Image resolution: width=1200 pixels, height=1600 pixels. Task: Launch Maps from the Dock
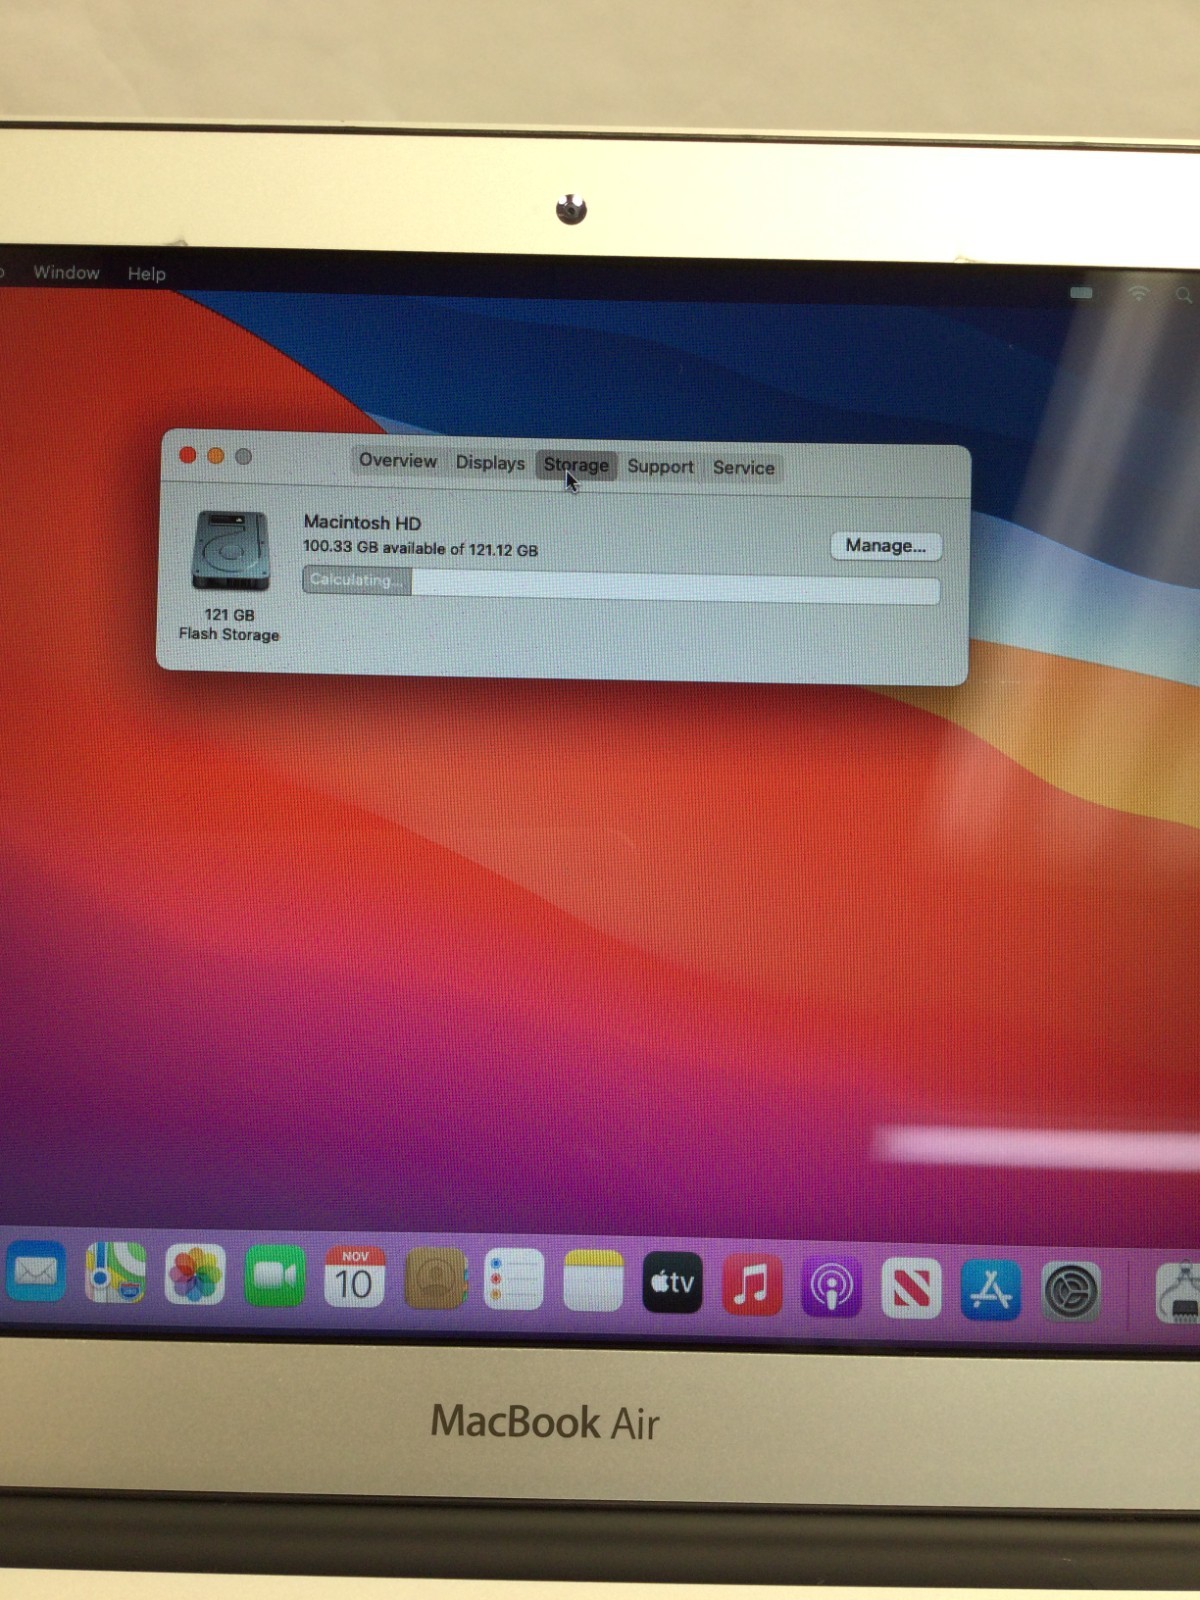(x=115, y=1273)
